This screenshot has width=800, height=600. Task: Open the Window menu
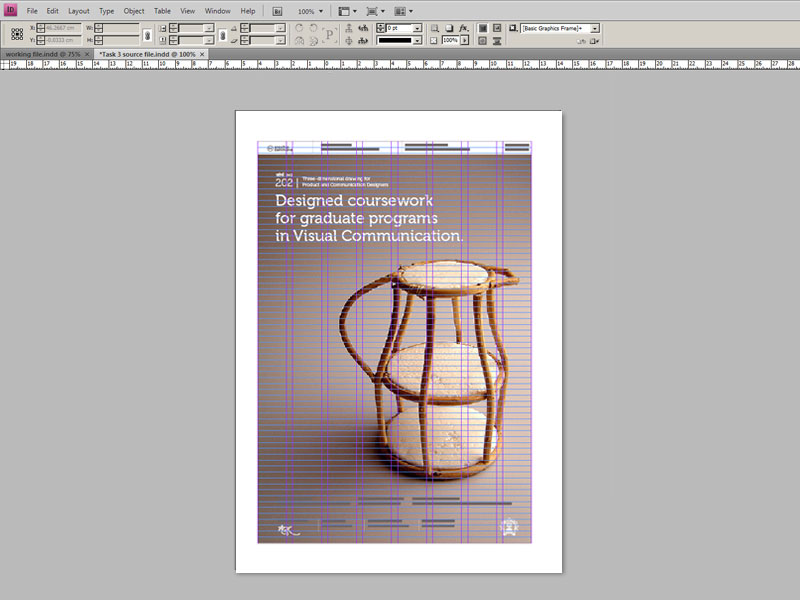pyautogui.click(x=217, y=11)
